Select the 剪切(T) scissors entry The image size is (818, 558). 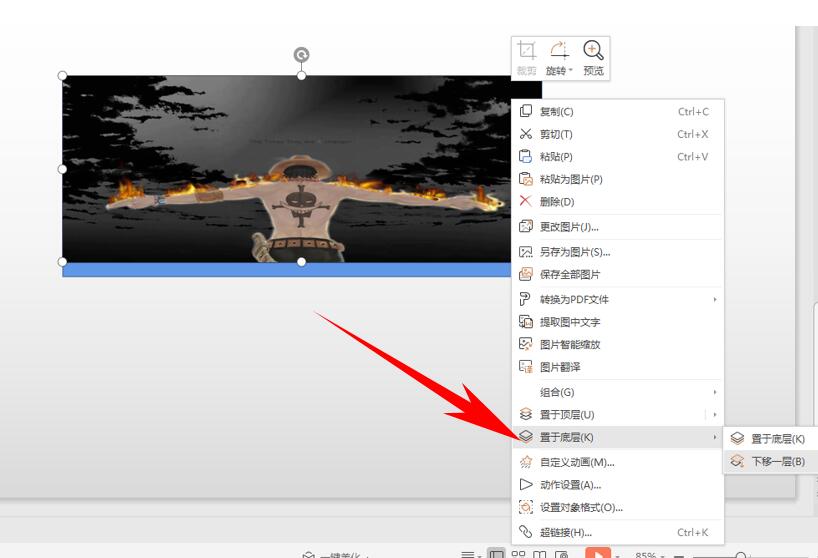[617, 134]
